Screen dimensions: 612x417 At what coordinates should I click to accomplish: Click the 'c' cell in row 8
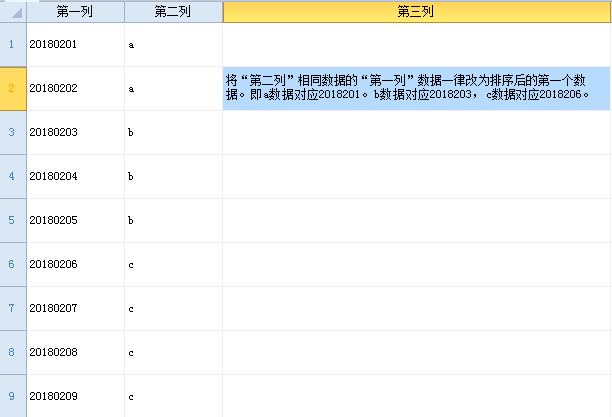pyautogui.click(x=174, y=353)
